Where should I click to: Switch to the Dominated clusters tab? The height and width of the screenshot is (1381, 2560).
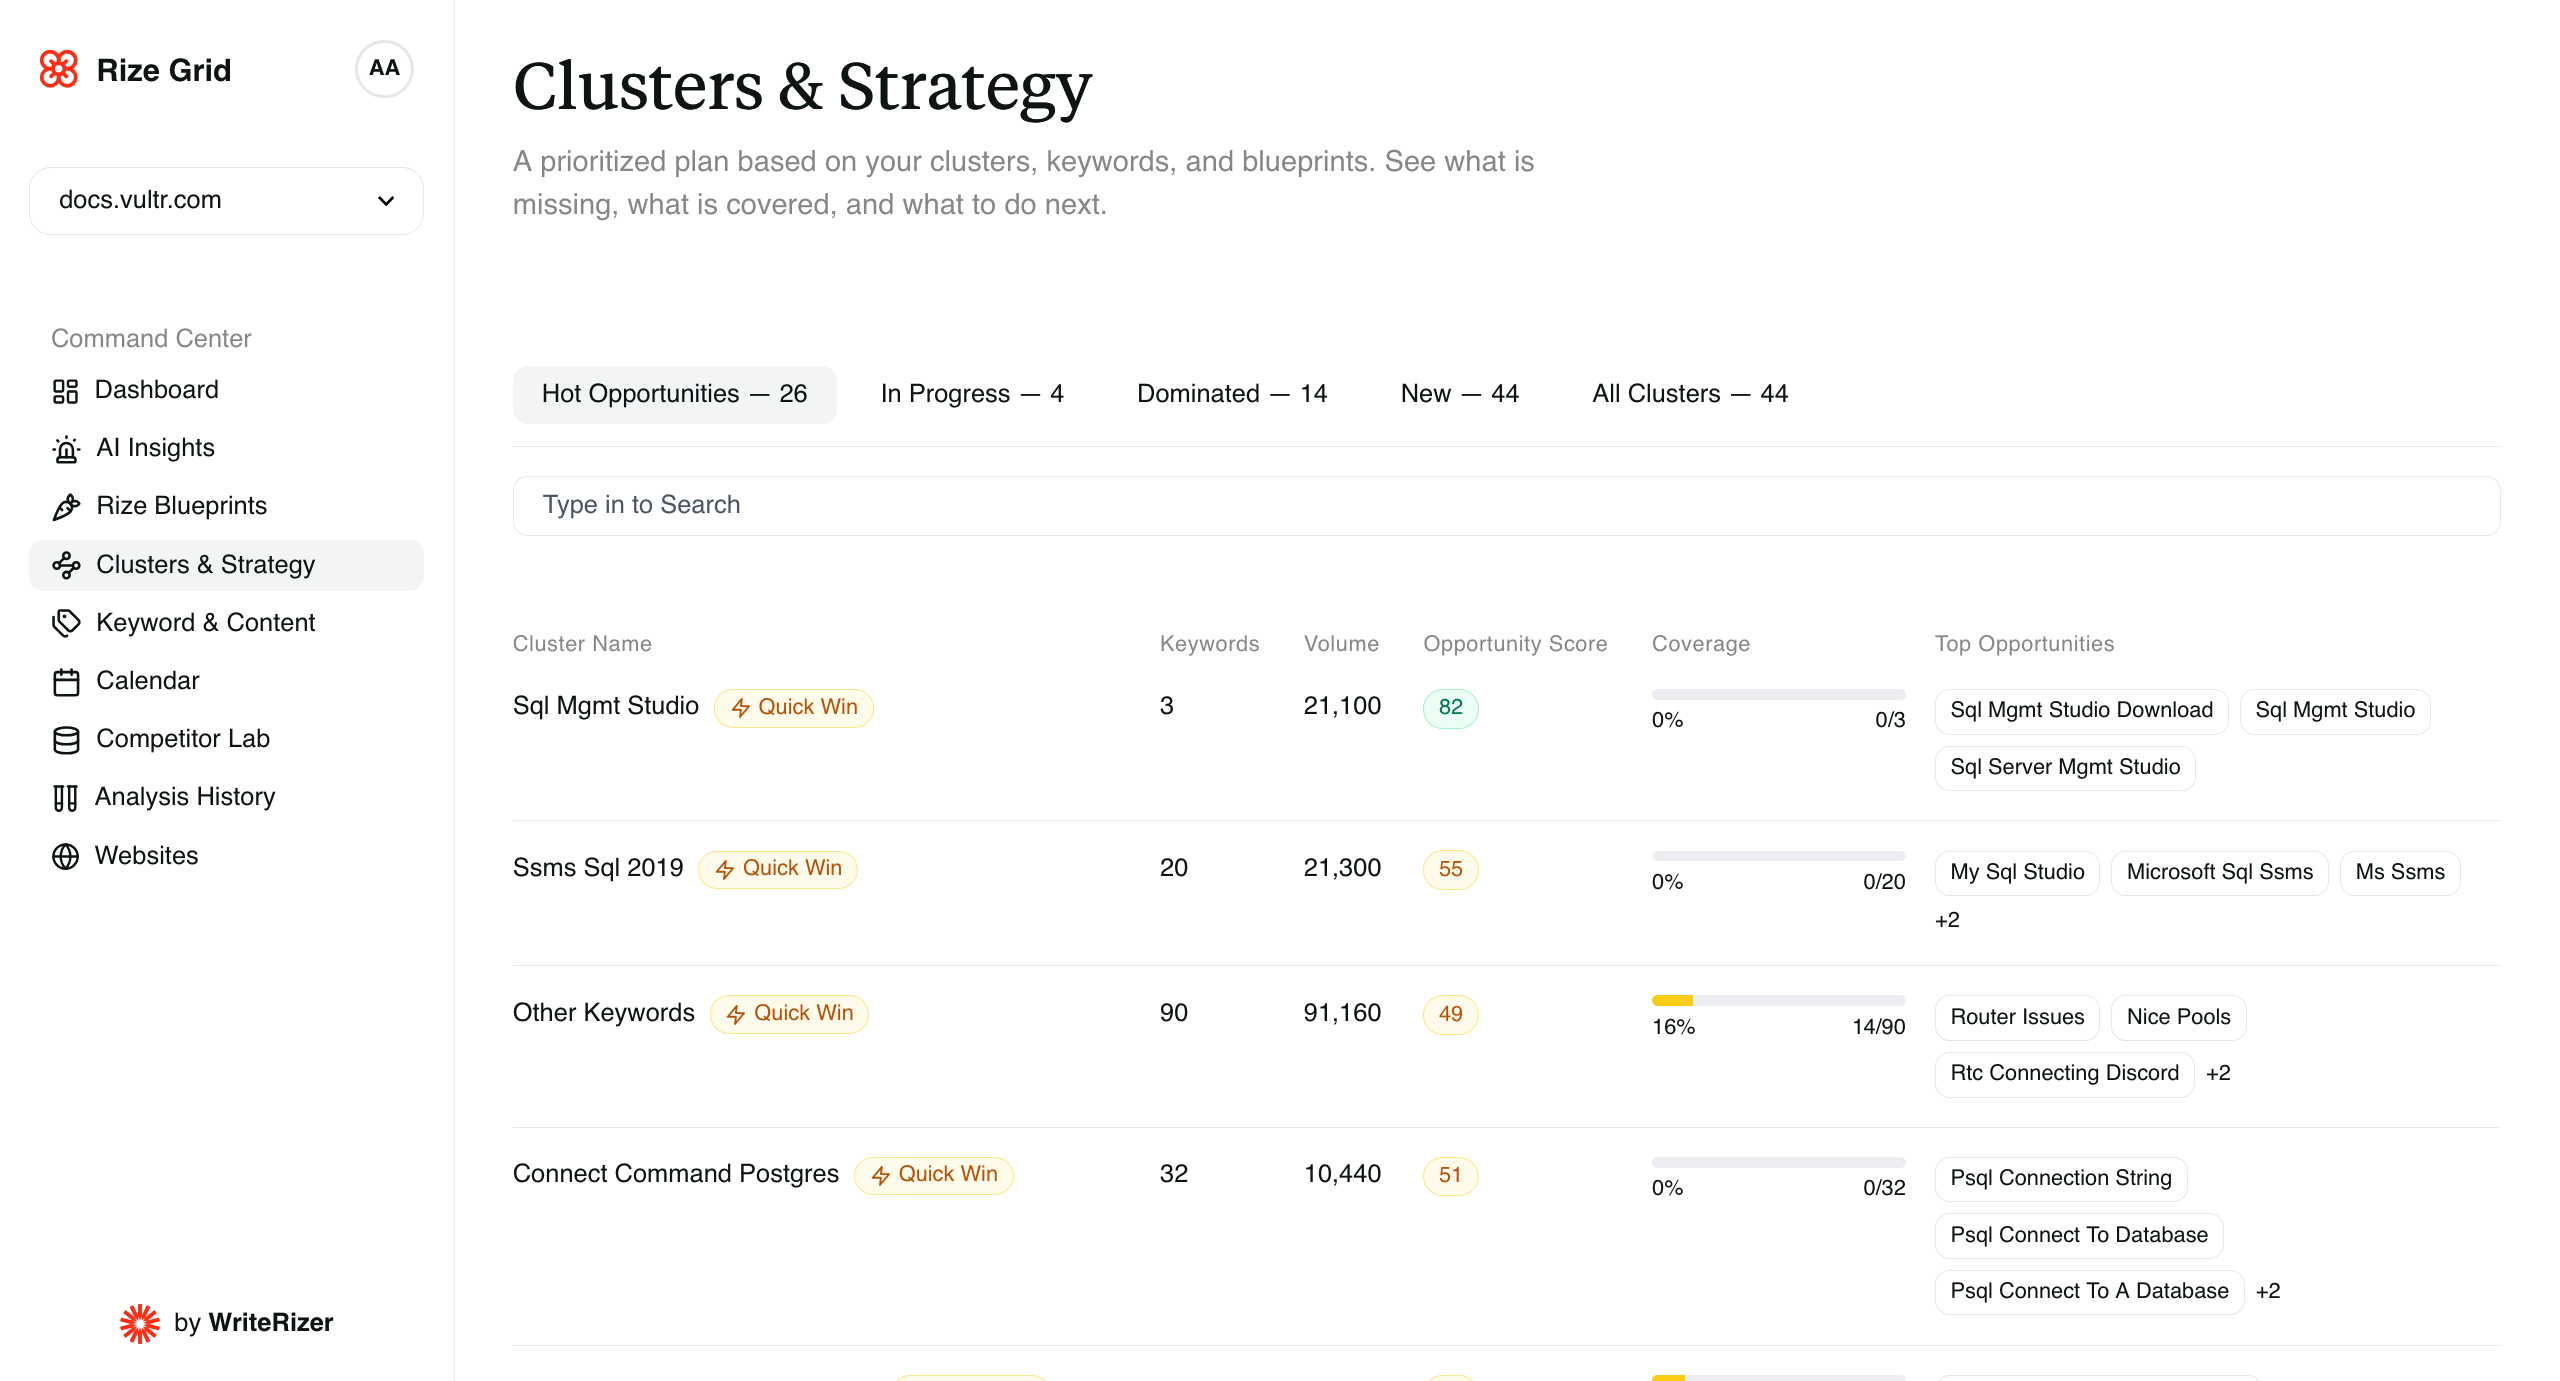1231,393
